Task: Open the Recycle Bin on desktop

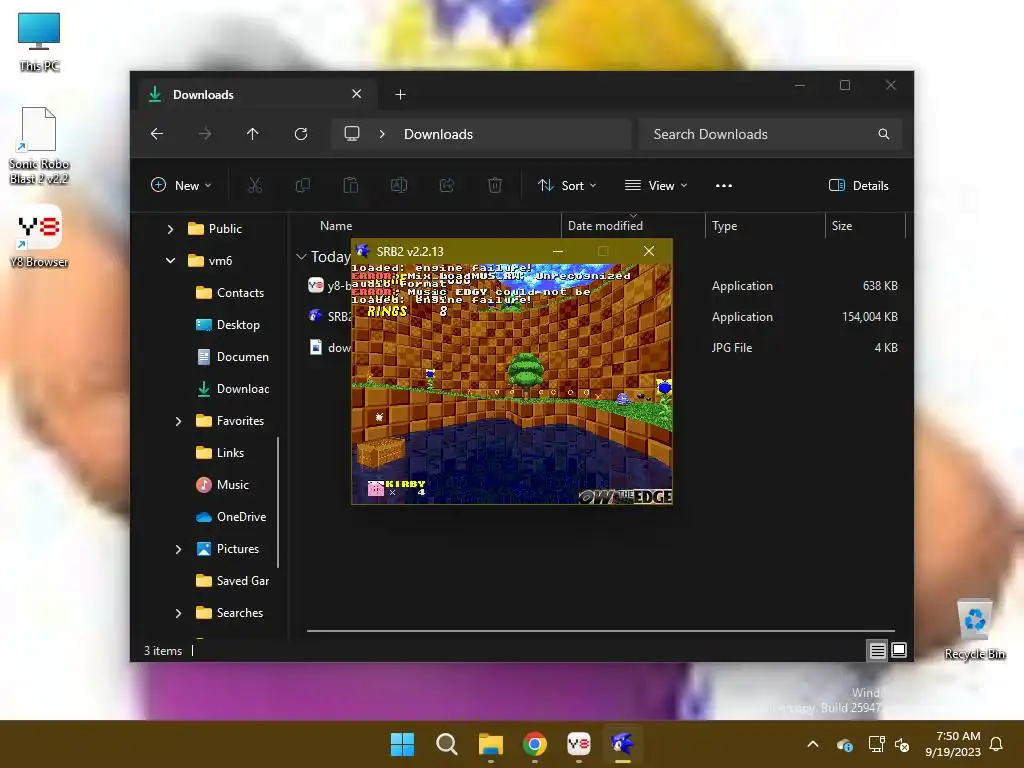Action: point(974,630)
